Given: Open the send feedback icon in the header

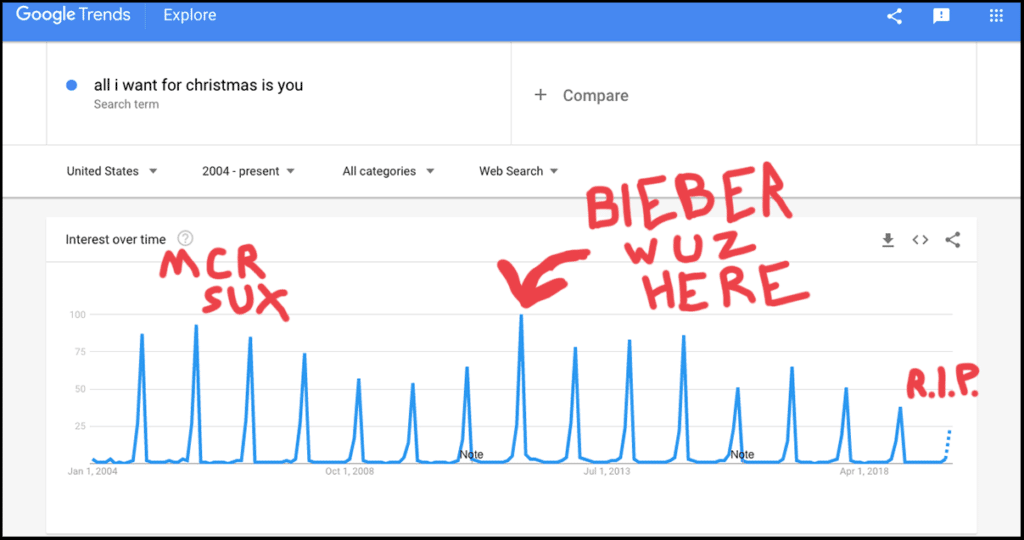Looking at the screenshot, I should pyautogui.click(x=941, y=16).
